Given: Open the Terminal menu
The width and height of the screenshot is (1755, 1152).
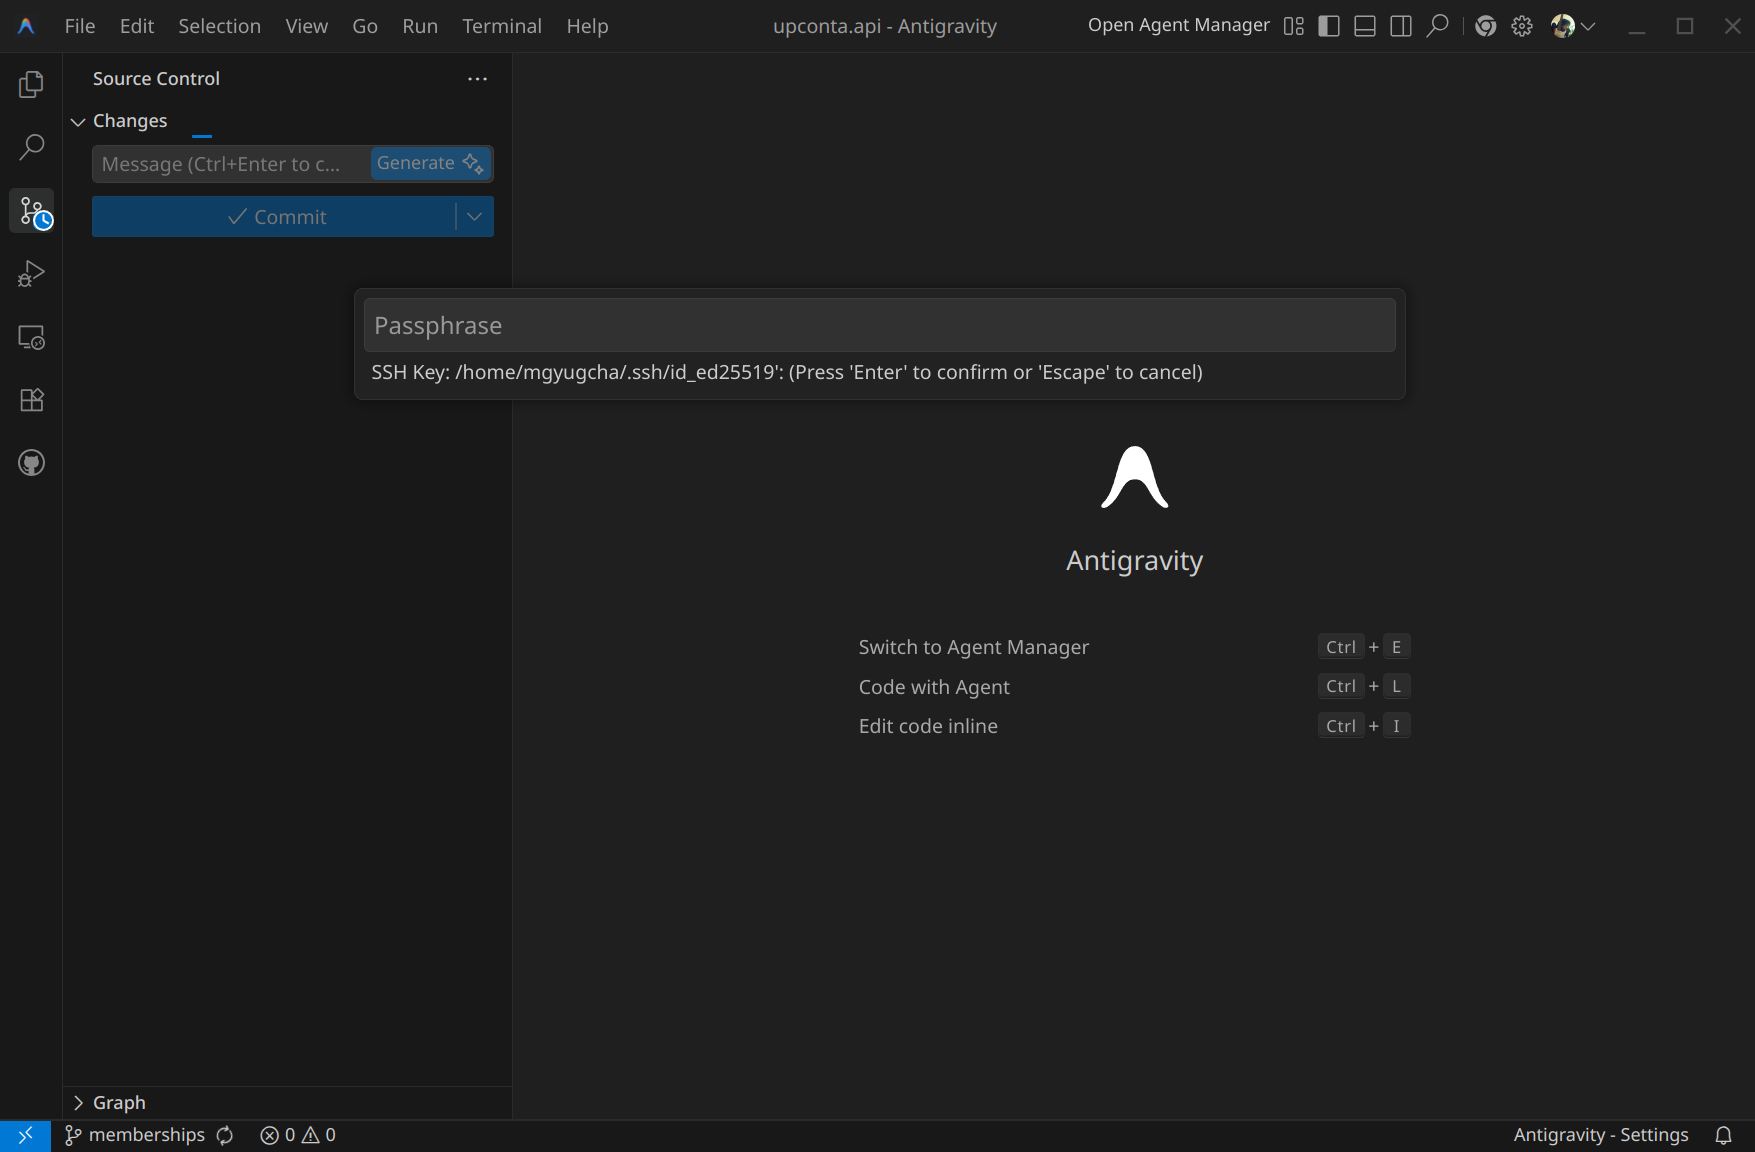Looking at the screenshot, I should [501, 26].
